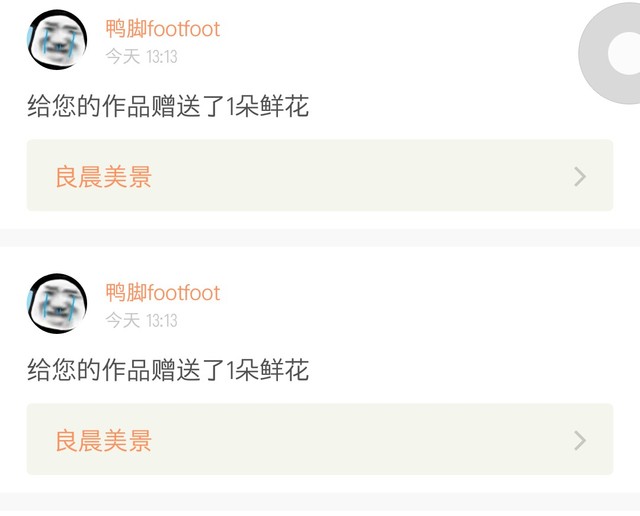Expand the top 良辰美景 card via its chevron
The width and height of the screenshot is (640, 516).
[580, 176]
